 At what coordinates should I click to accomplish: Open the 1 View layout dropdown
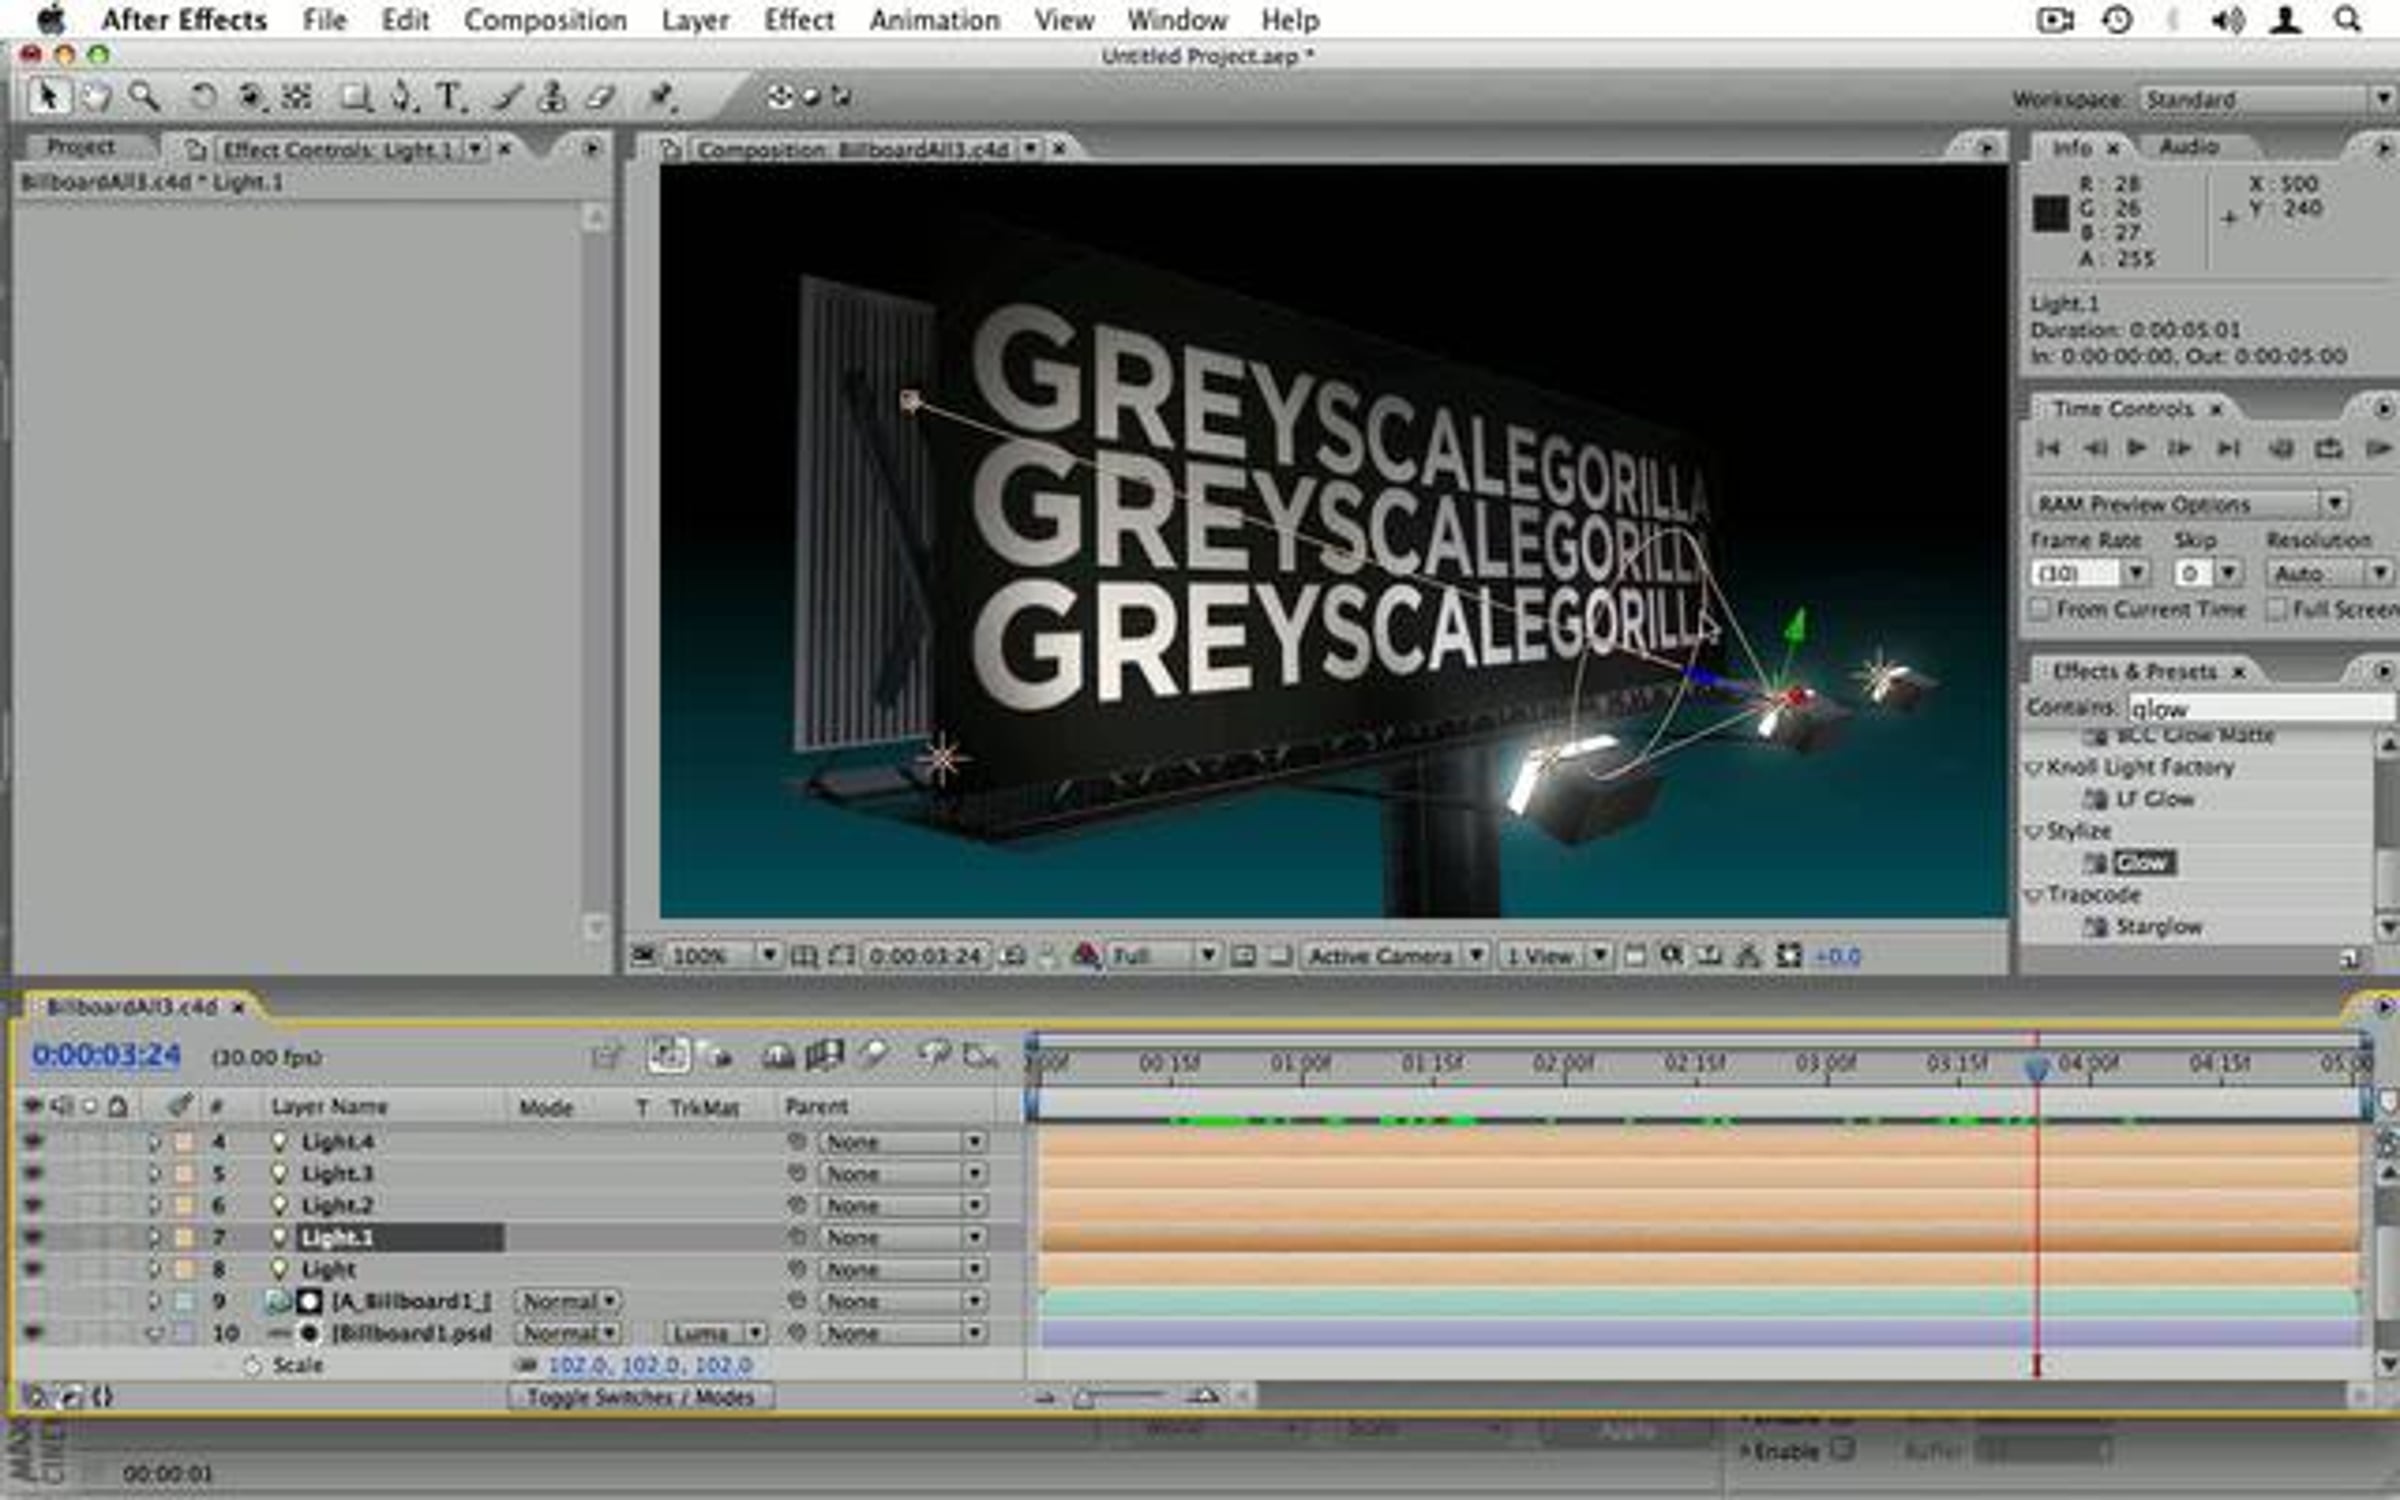tap(1555, 956)
